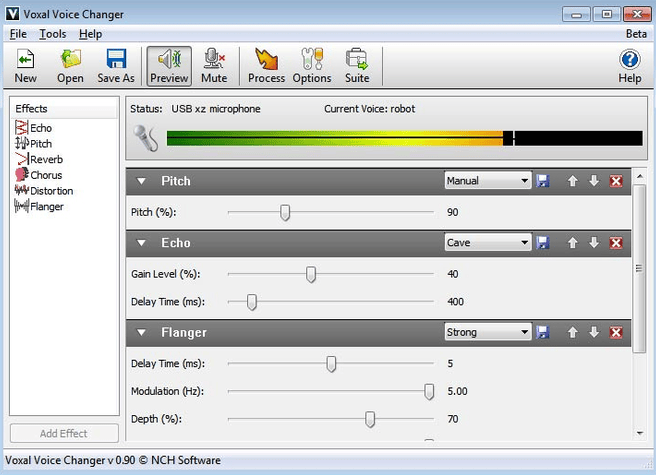656x475 pixels.
Task: Toggle the Preview speaker button
Action: click(x=169, y=66)
